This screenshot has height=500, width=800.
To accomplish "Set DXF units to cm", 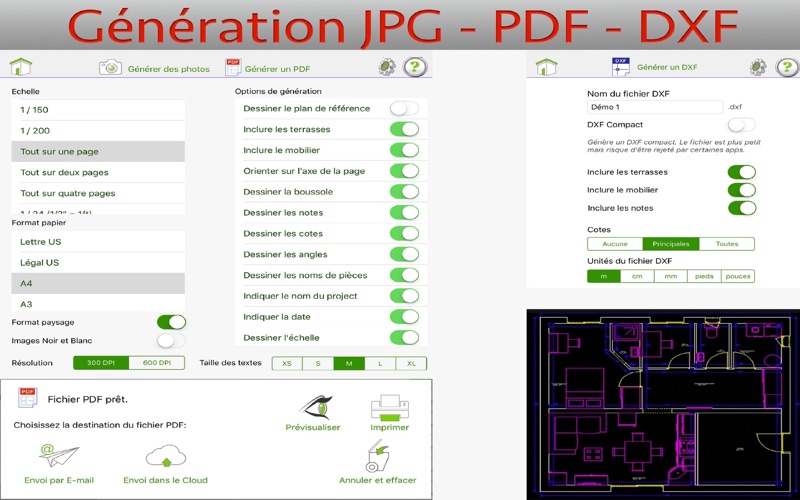I will coord(637,276).
